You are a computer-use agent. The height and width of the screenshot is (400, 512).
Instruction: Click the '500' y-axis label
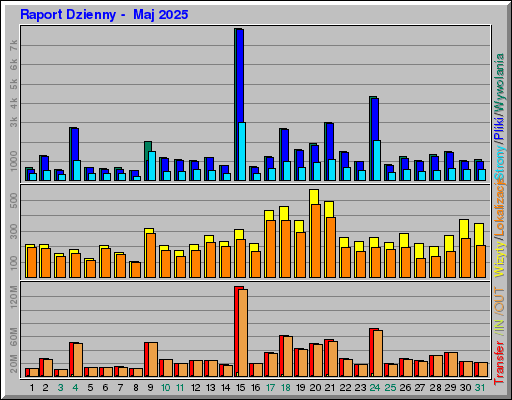(x=14, y=200)
